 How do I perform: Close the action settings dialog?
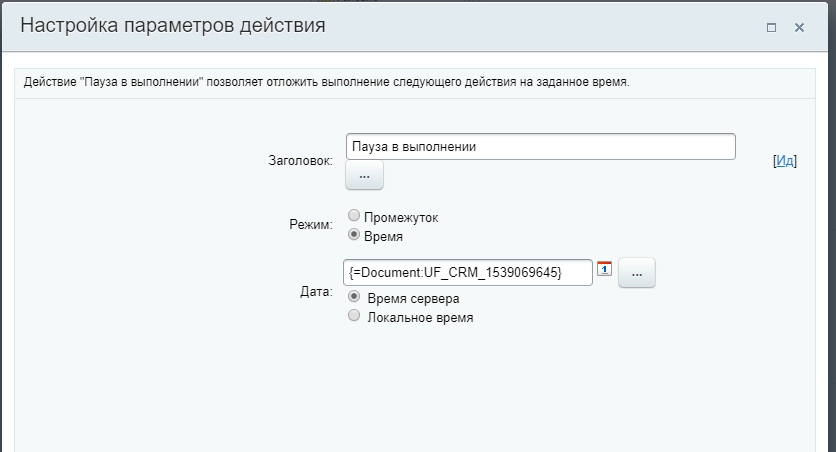(799, 28)
